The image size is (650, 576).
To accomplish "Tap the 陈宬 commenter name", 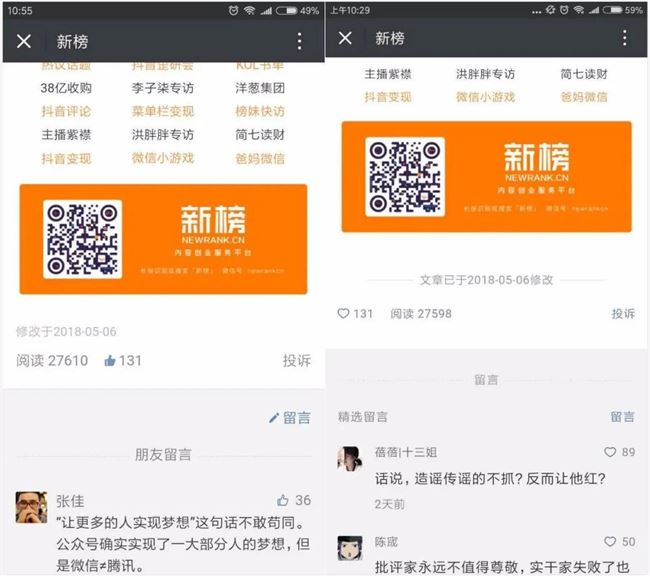I will click(386, 542).
